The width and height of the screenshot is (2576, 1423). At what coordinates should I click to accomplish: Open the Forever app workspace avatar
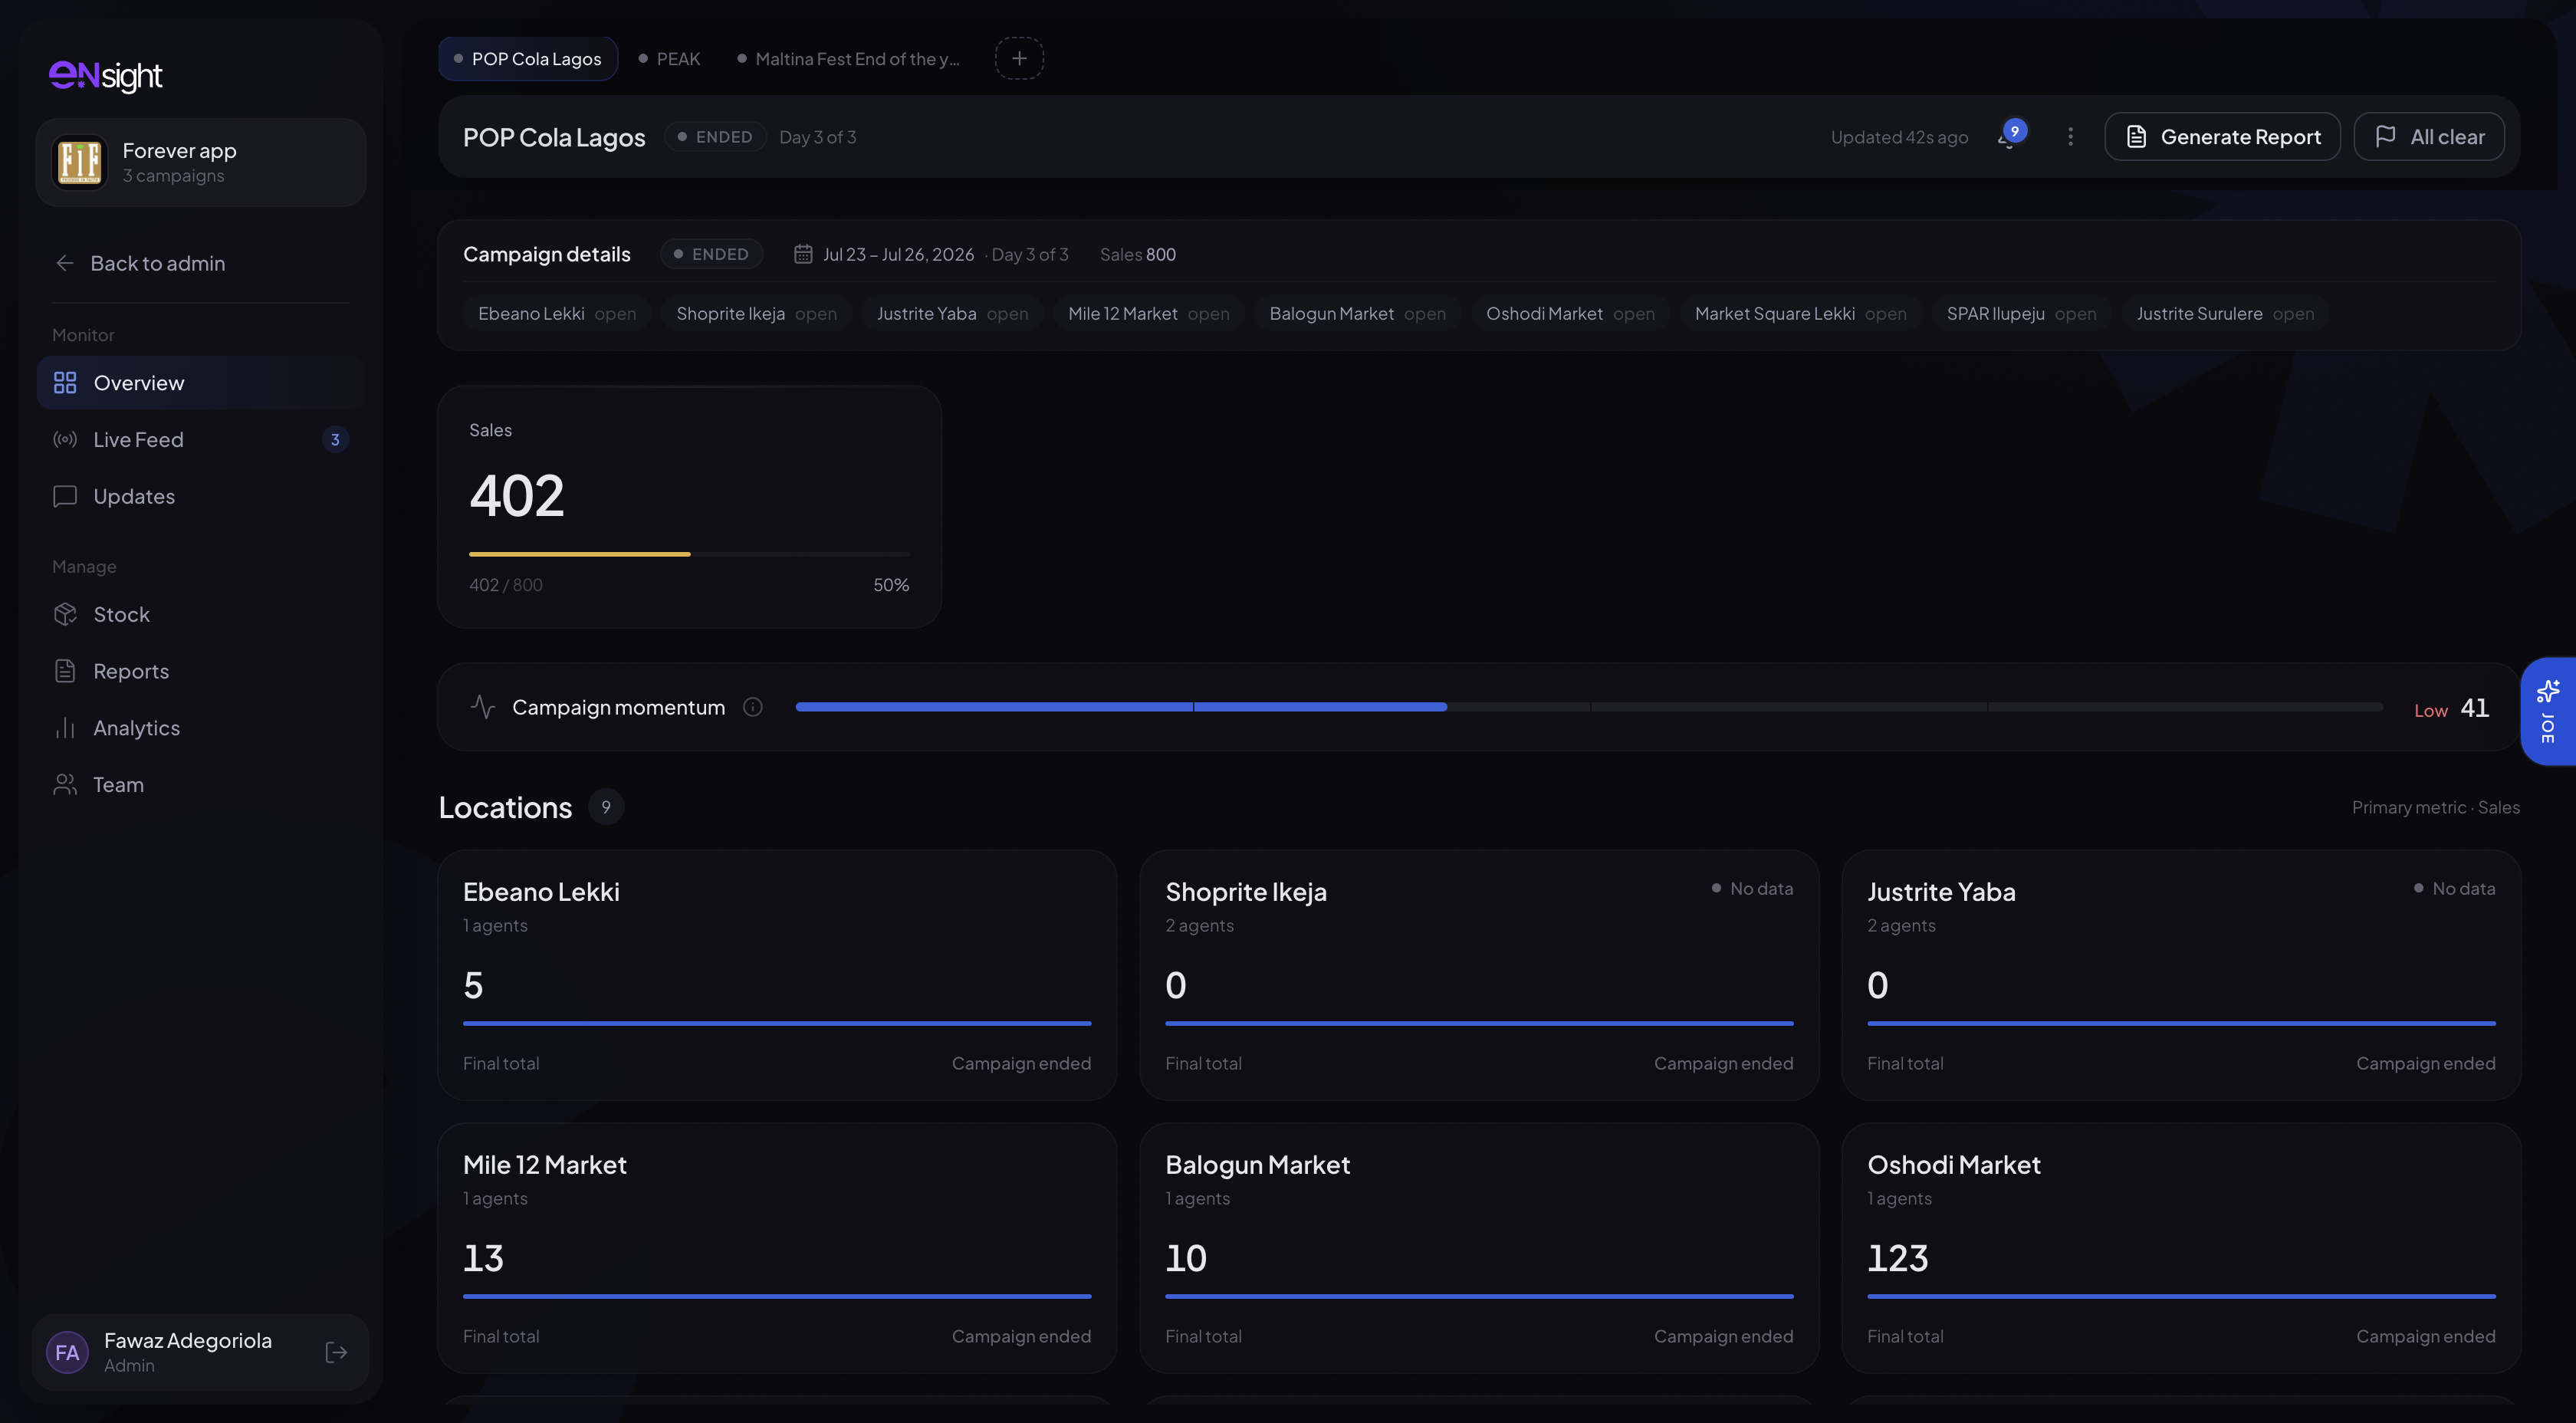(79, 162)
